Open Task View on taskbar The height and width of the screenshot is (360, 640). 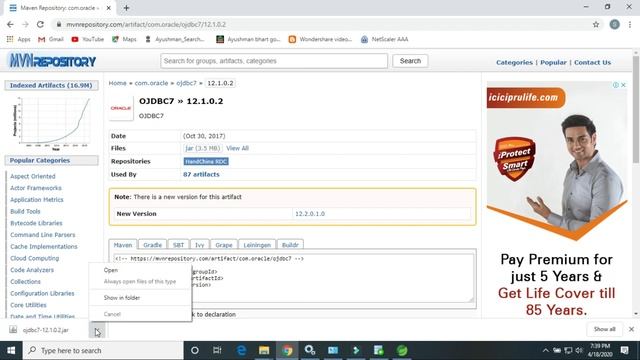(x=217, y=351)
